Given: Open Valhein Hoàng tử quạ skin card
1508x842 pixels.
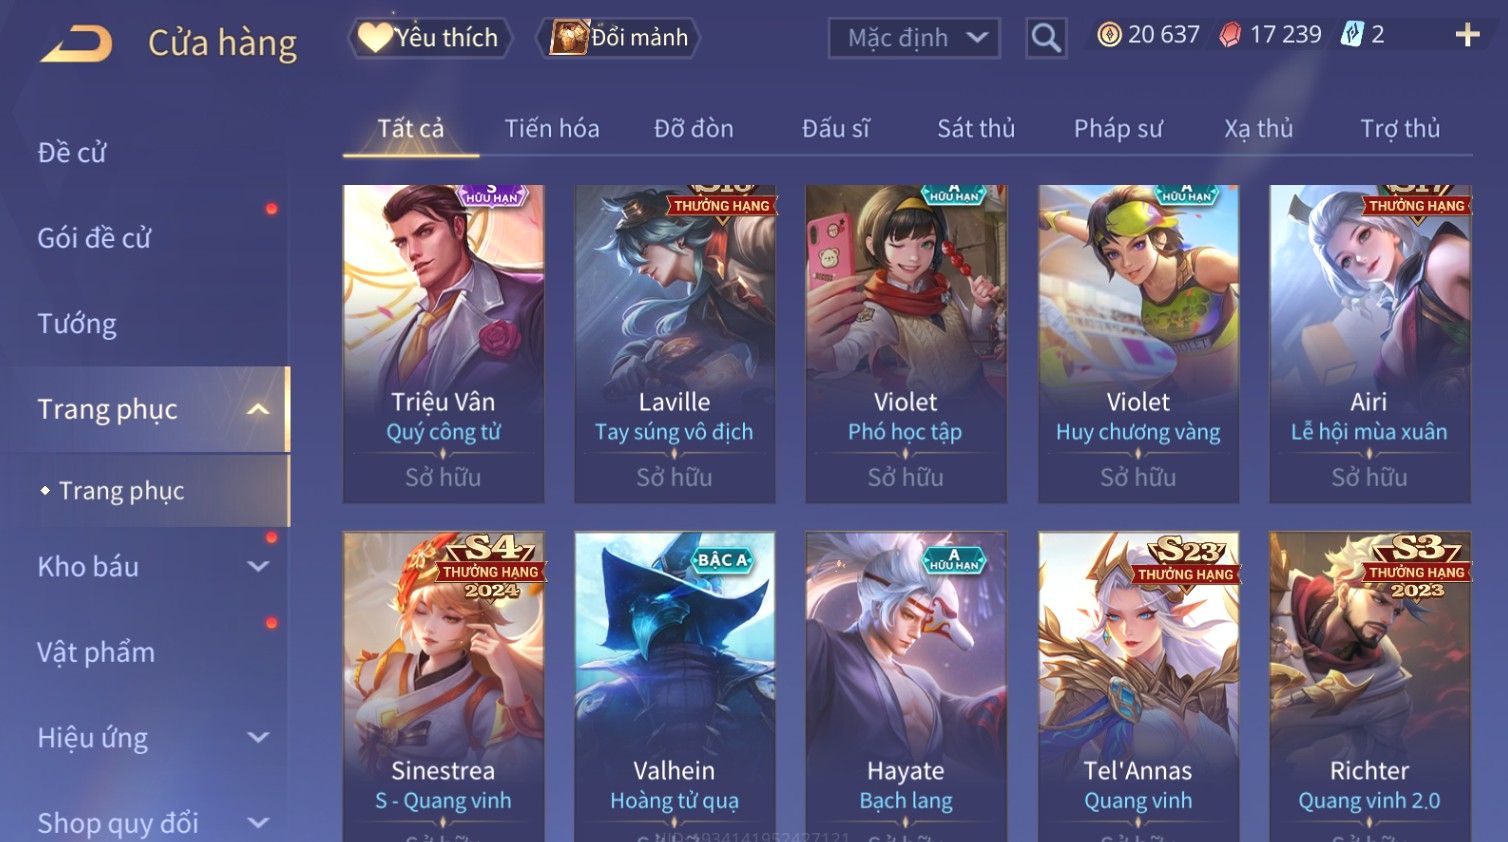Looking at the screenshot, I should [674, 687].
